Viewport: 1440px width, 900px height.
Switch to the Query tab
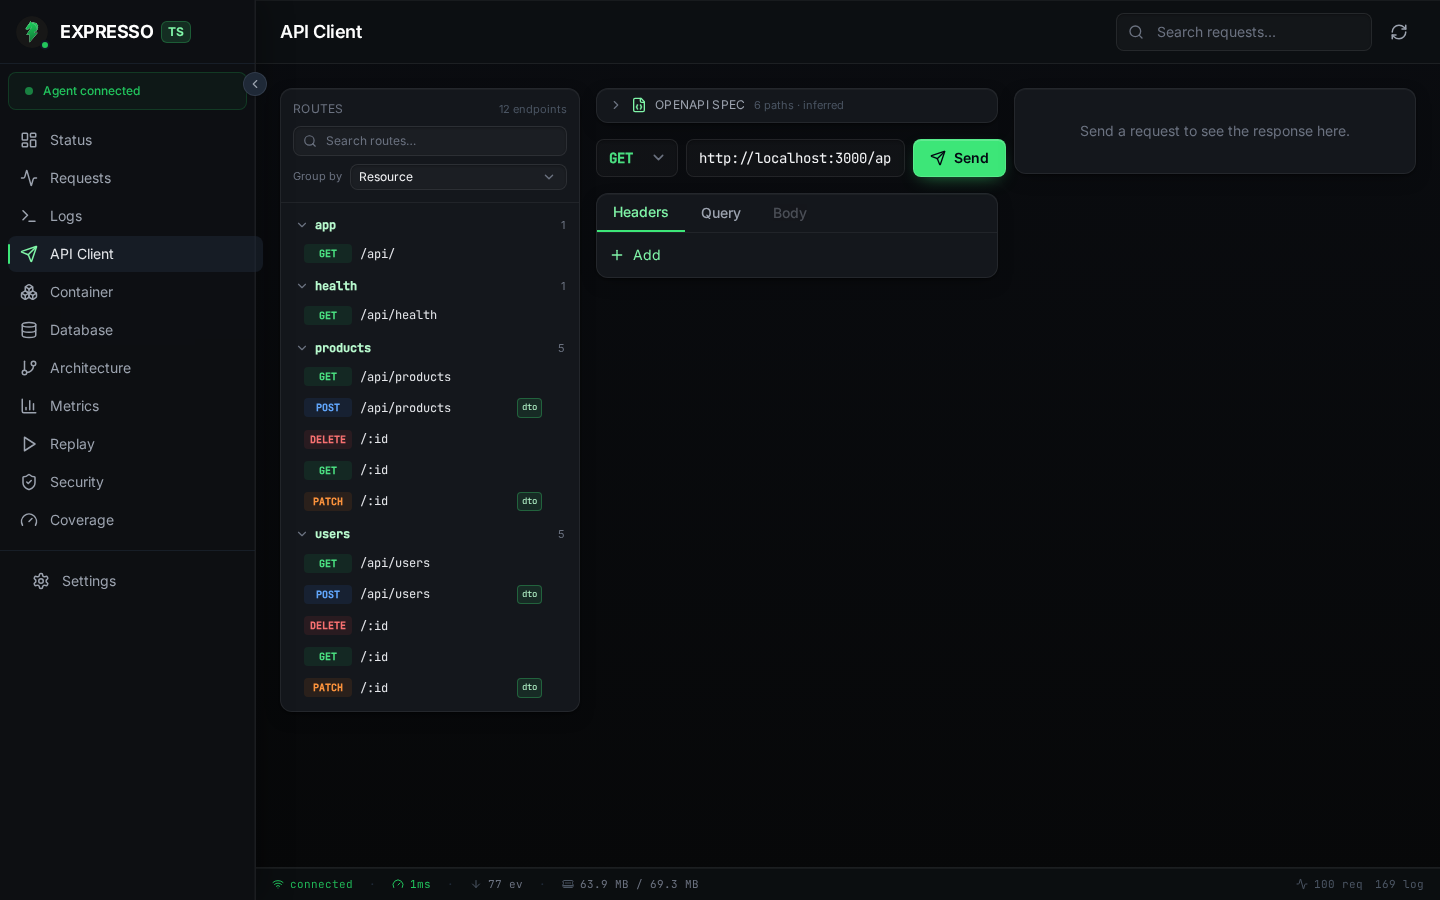click(x=721, y=213)
